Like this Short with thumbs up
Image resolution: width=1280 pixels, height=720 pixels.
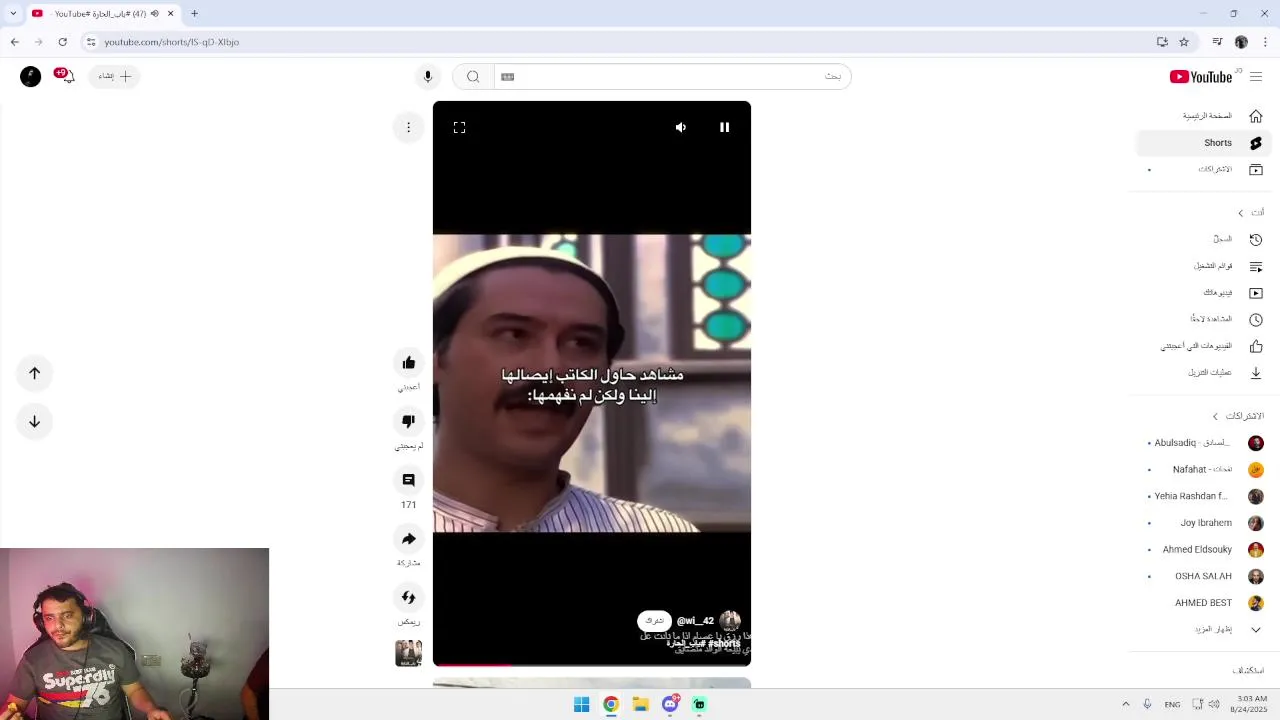point(408,363)
